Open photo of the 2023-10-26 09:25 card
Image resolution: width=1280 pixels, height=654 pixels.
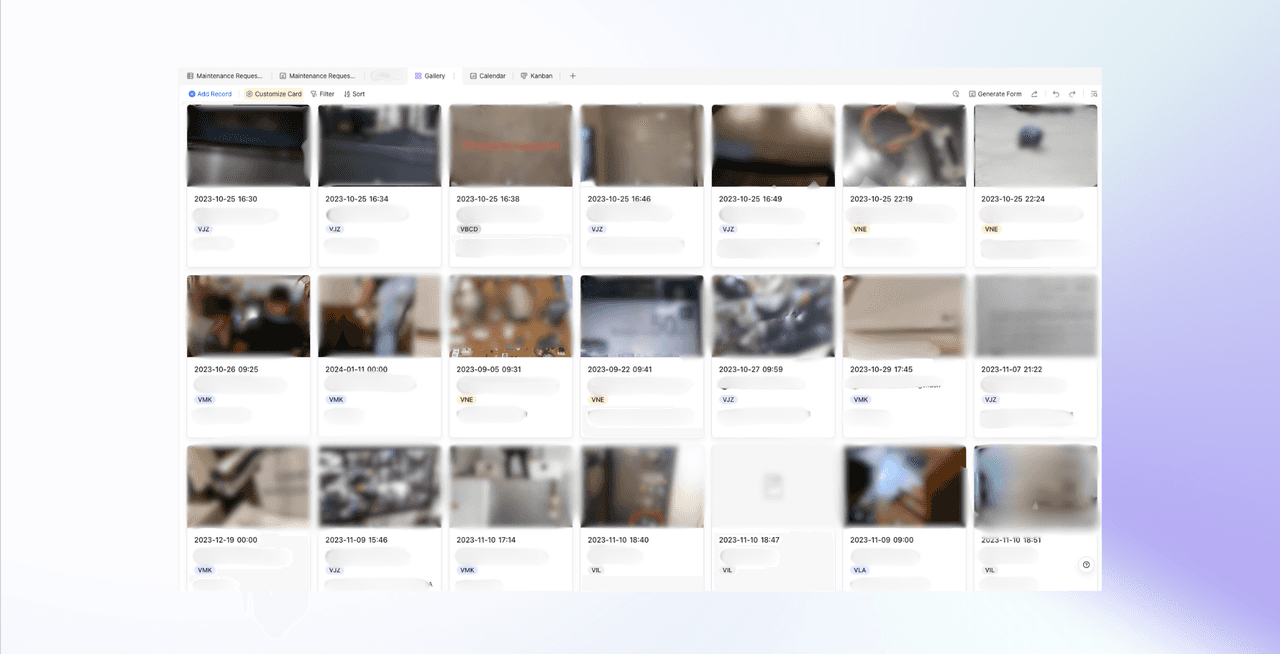248,316
